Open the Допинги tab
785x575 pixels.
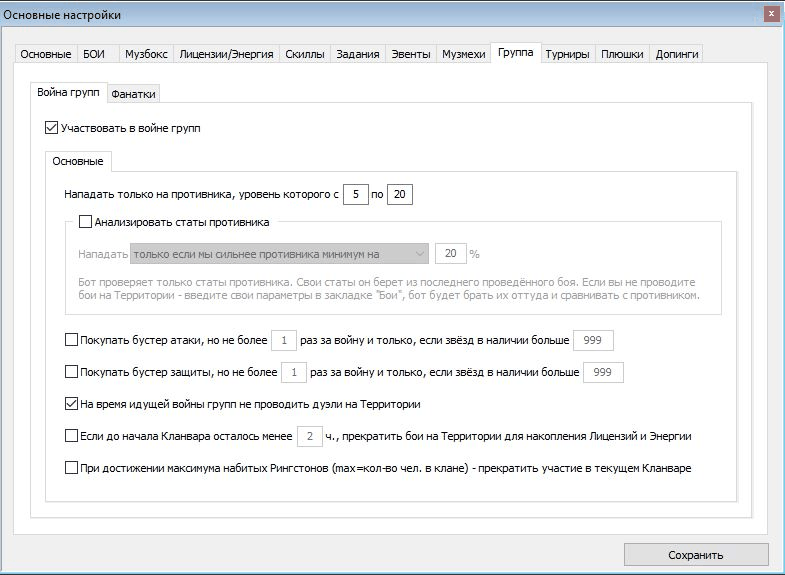click(677, 54)
